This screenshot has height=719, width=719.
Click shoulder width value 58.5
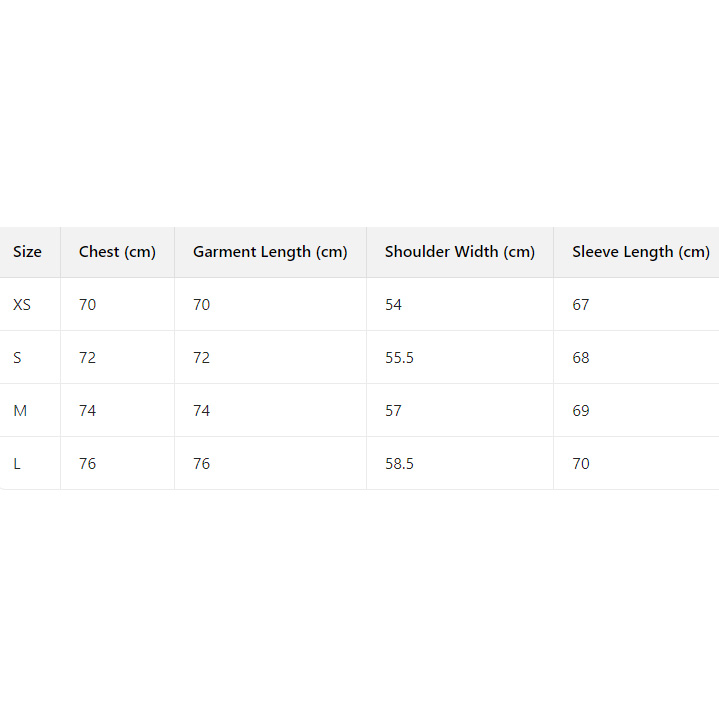[x=399, y=464]
